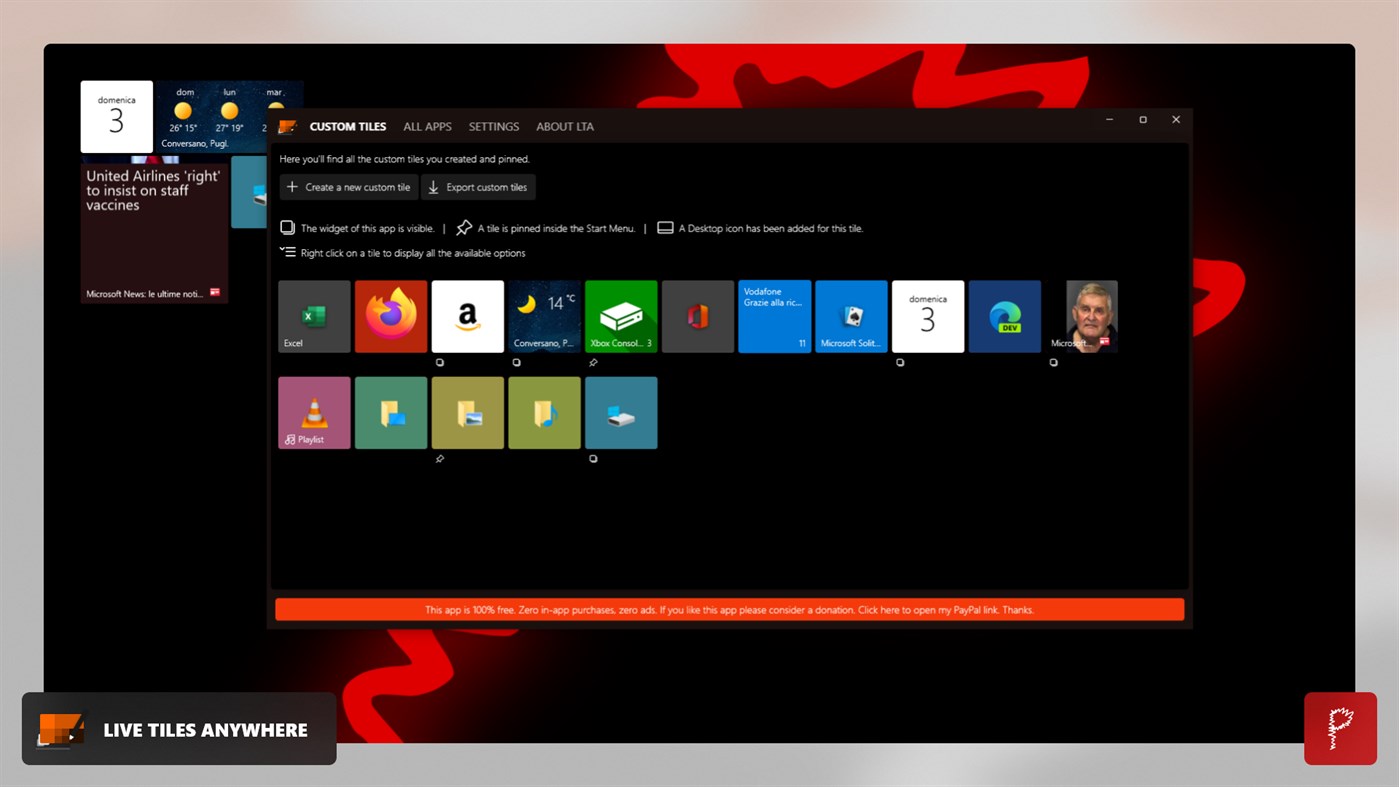Launch the Firefox tile

[390, 315]
